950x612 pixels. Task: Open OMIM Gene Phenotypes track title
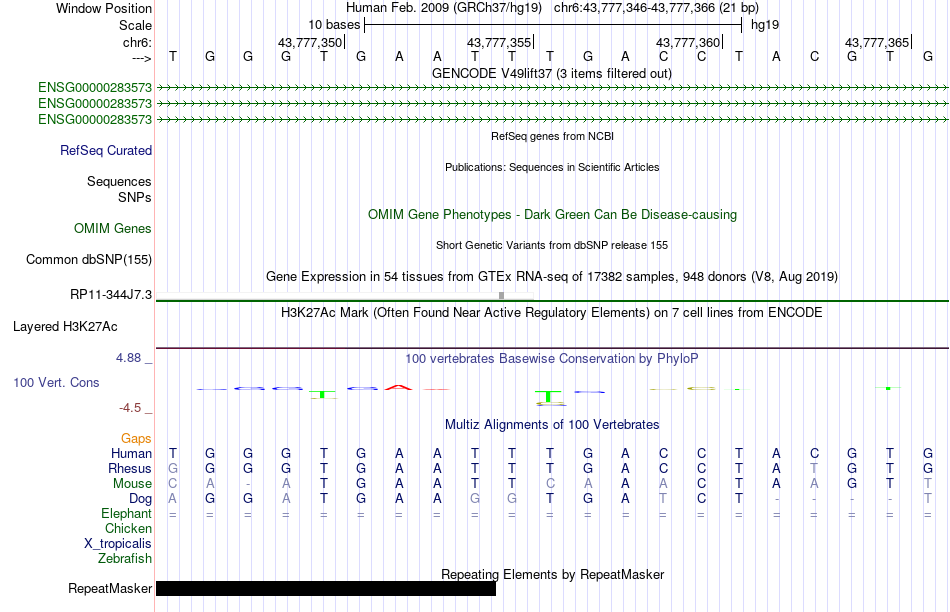(552, 215)
